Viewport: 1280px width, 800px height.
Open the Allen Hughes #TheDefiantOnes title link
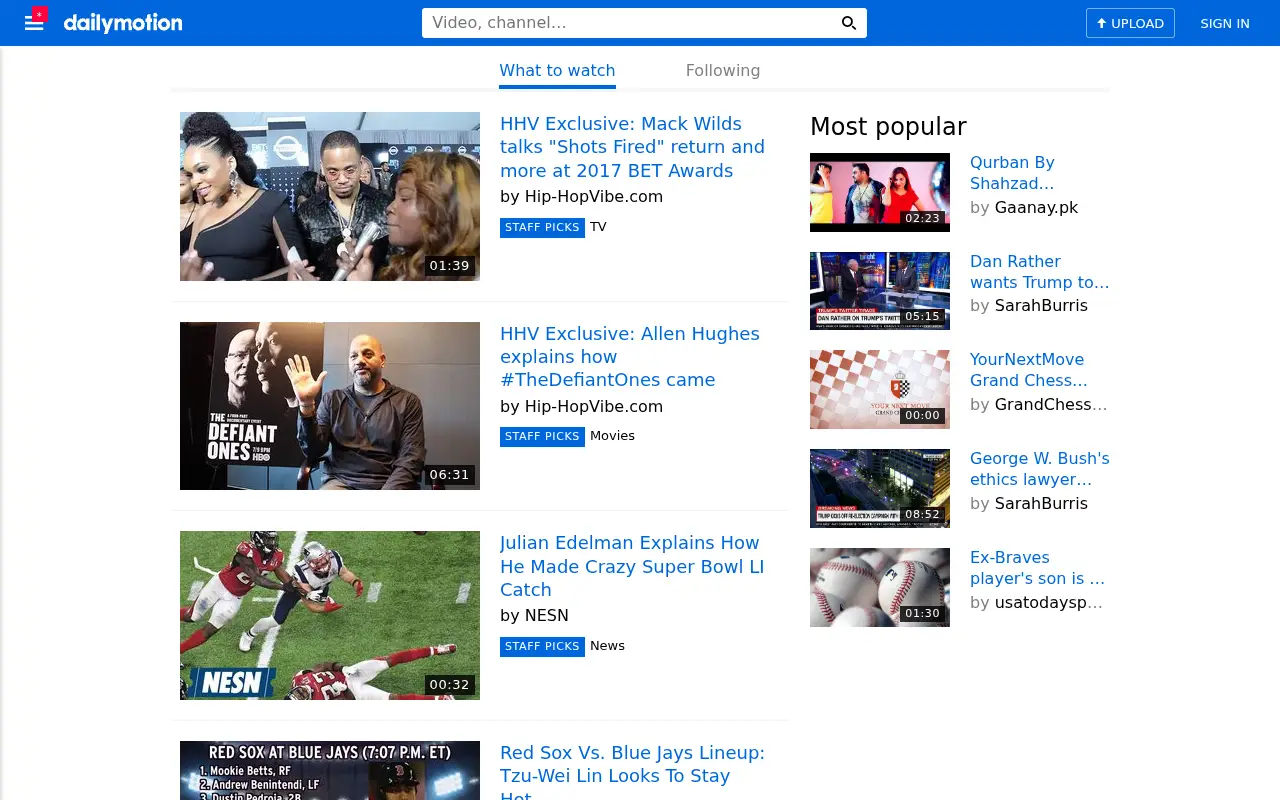point(630,357)
